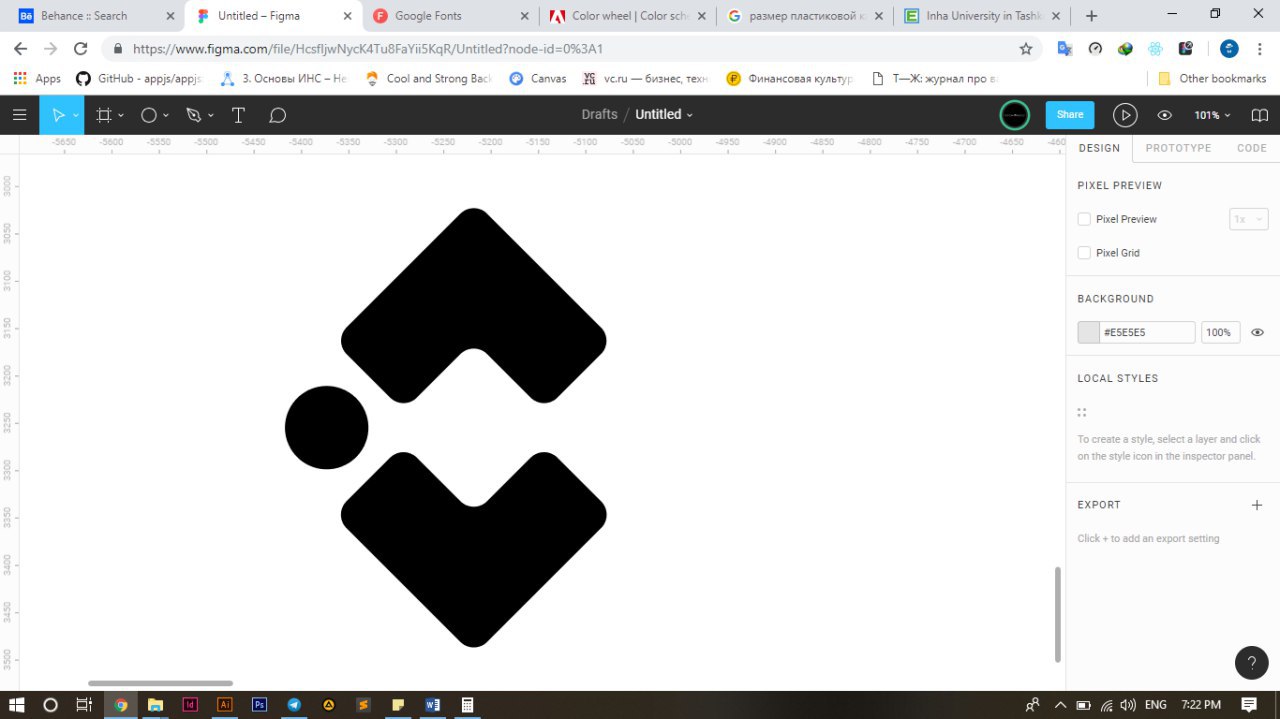Switch to Inha University browser tab
The image size is (1280, 719).
coord(982,16)
